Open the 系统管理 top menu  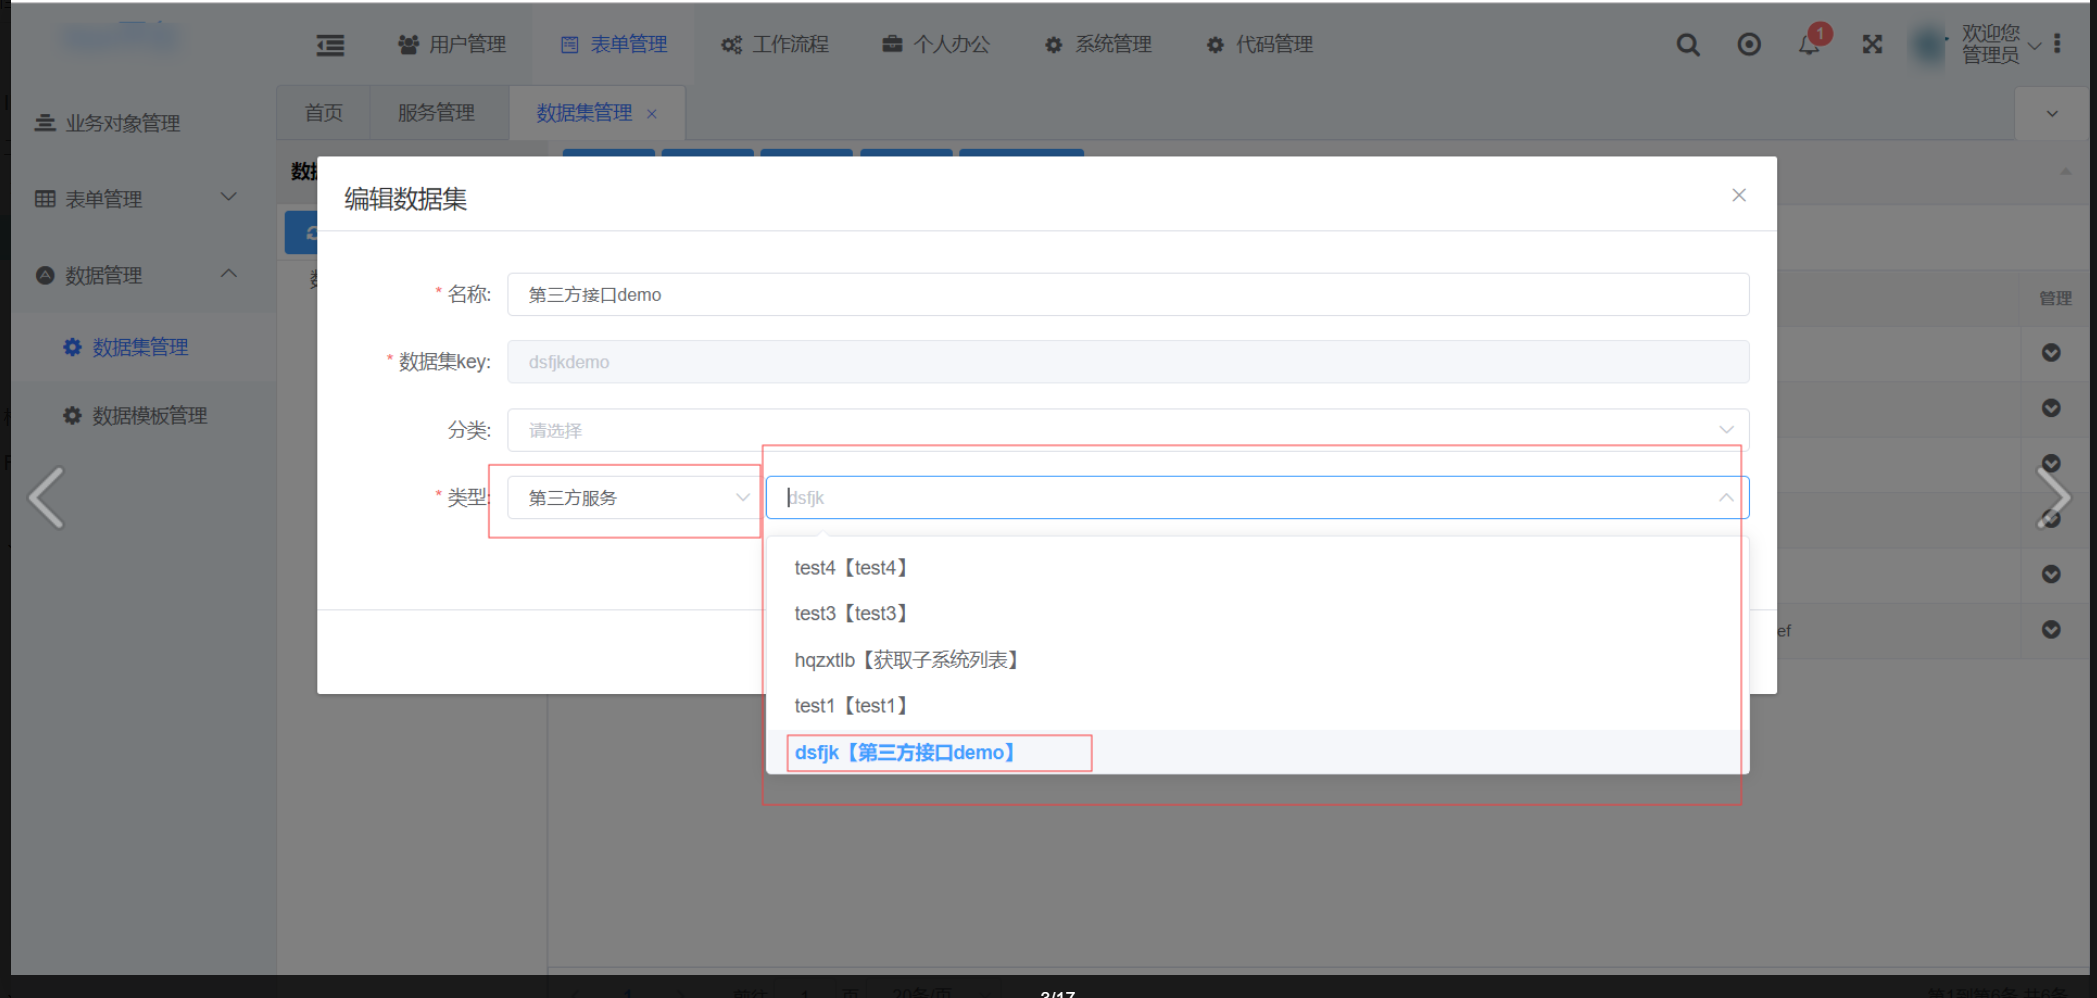tap(1098, 45)
